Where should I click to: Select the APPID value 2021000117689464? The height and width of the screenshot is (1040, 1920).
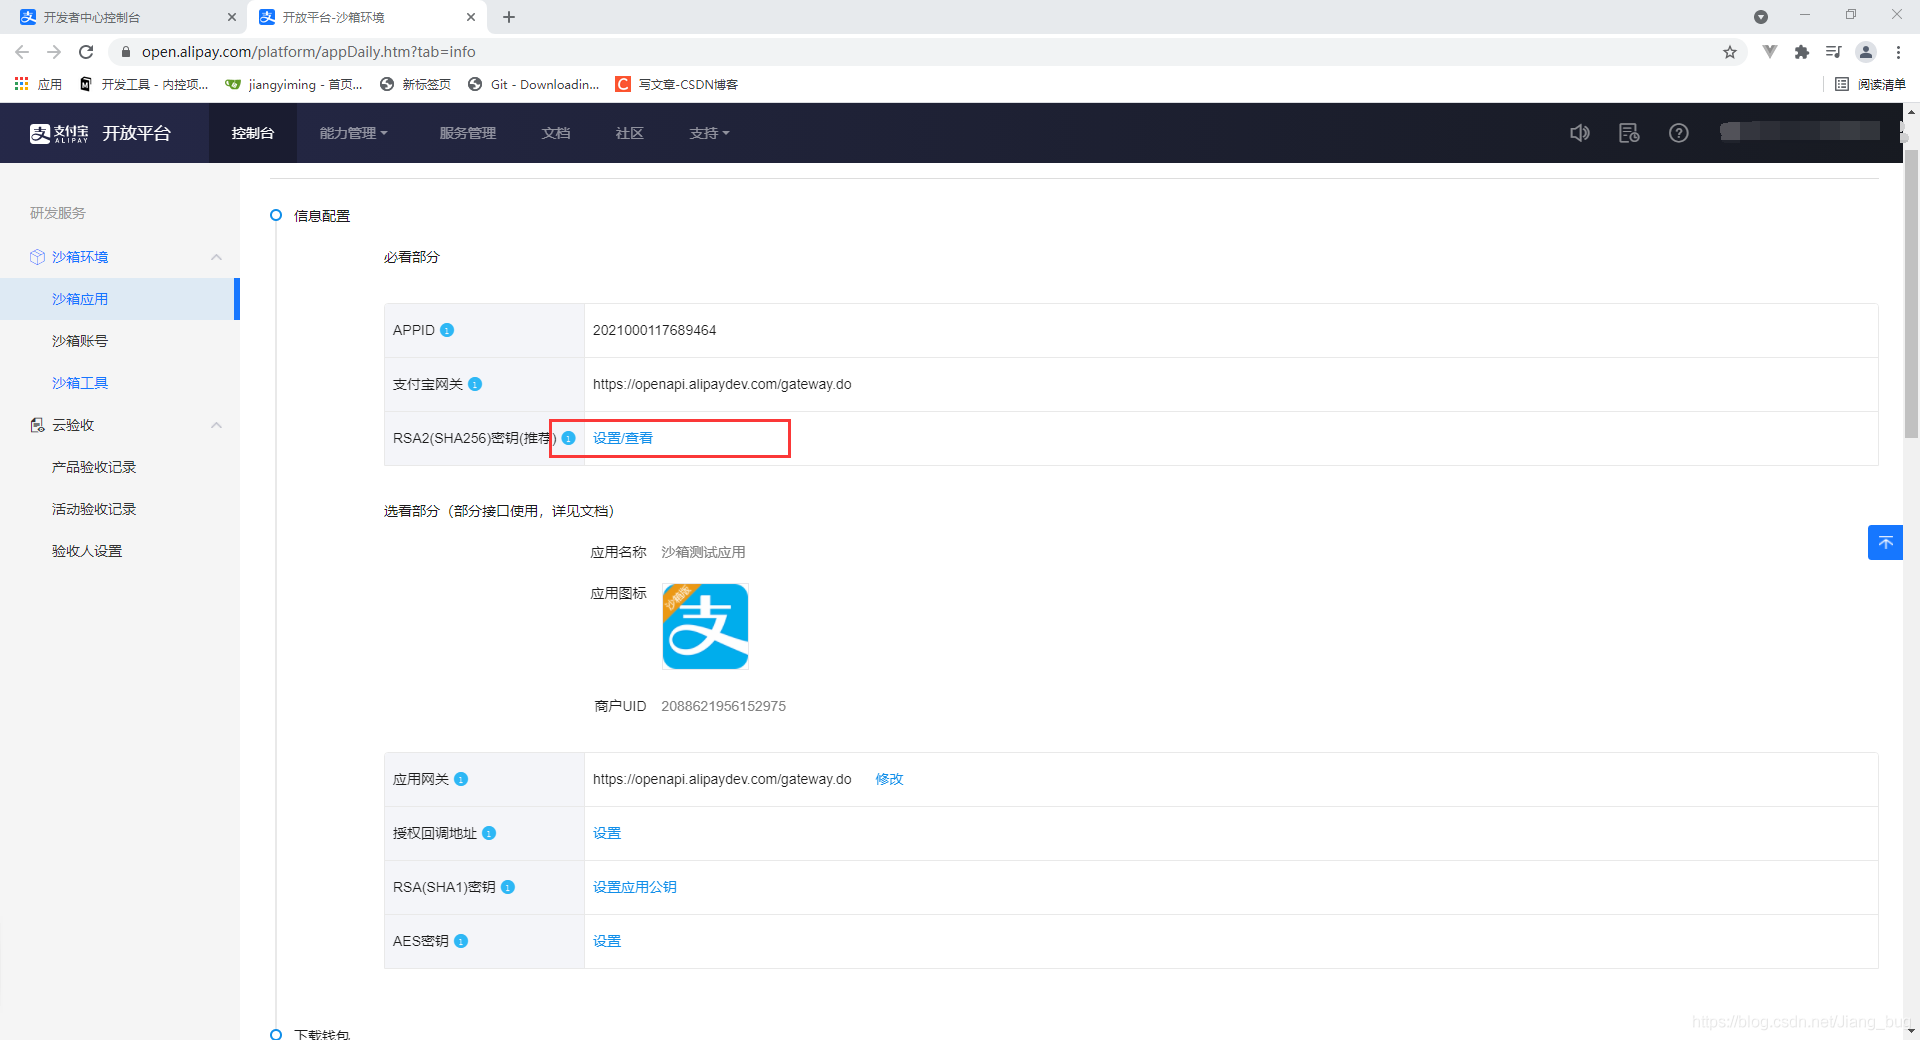coord(655,330)
